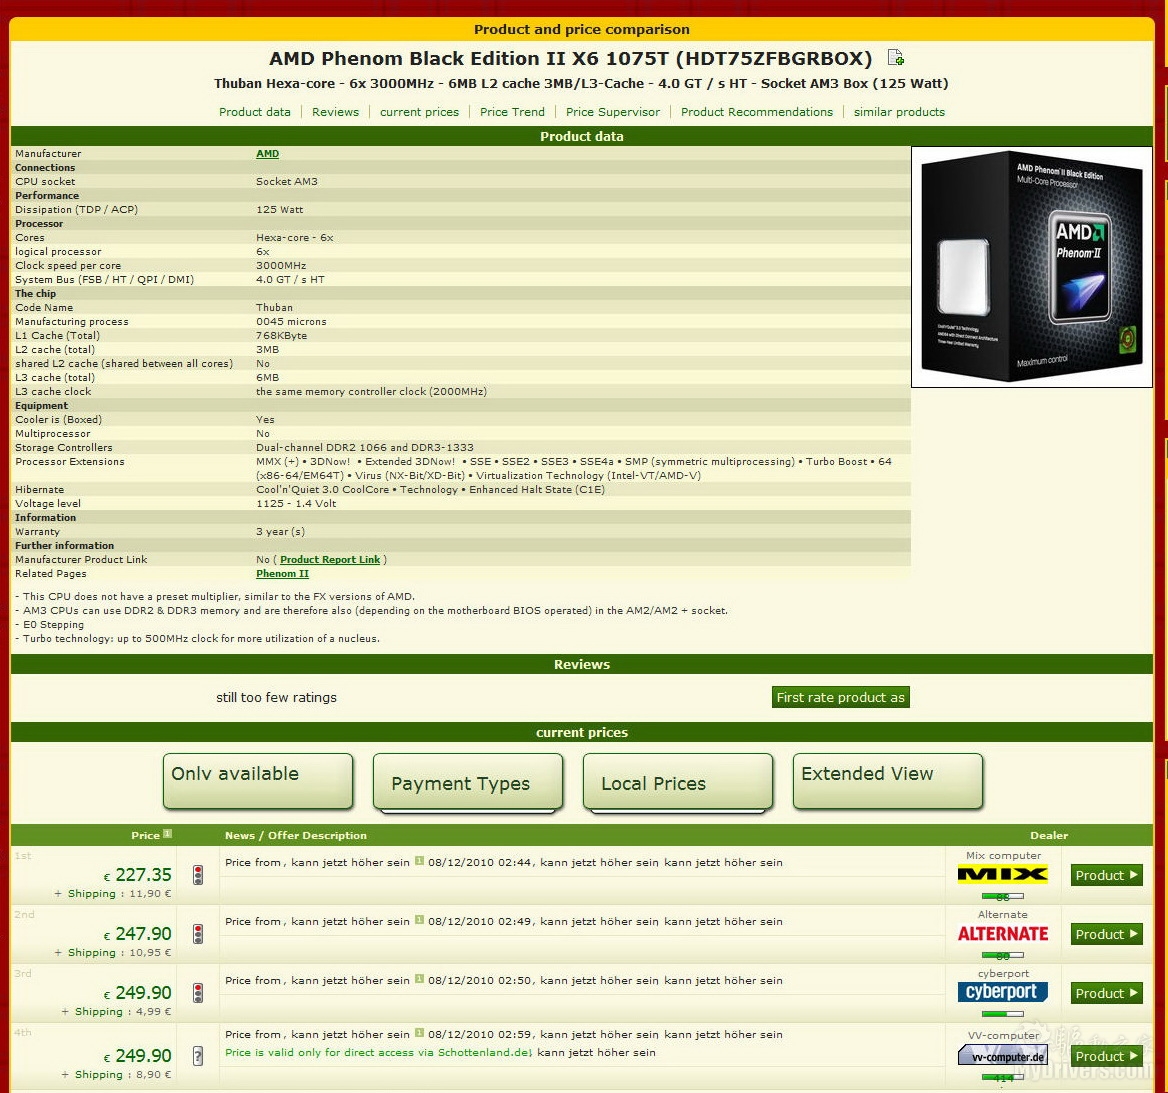
Task: Click the Extended View button
Action: pos(888,780)
